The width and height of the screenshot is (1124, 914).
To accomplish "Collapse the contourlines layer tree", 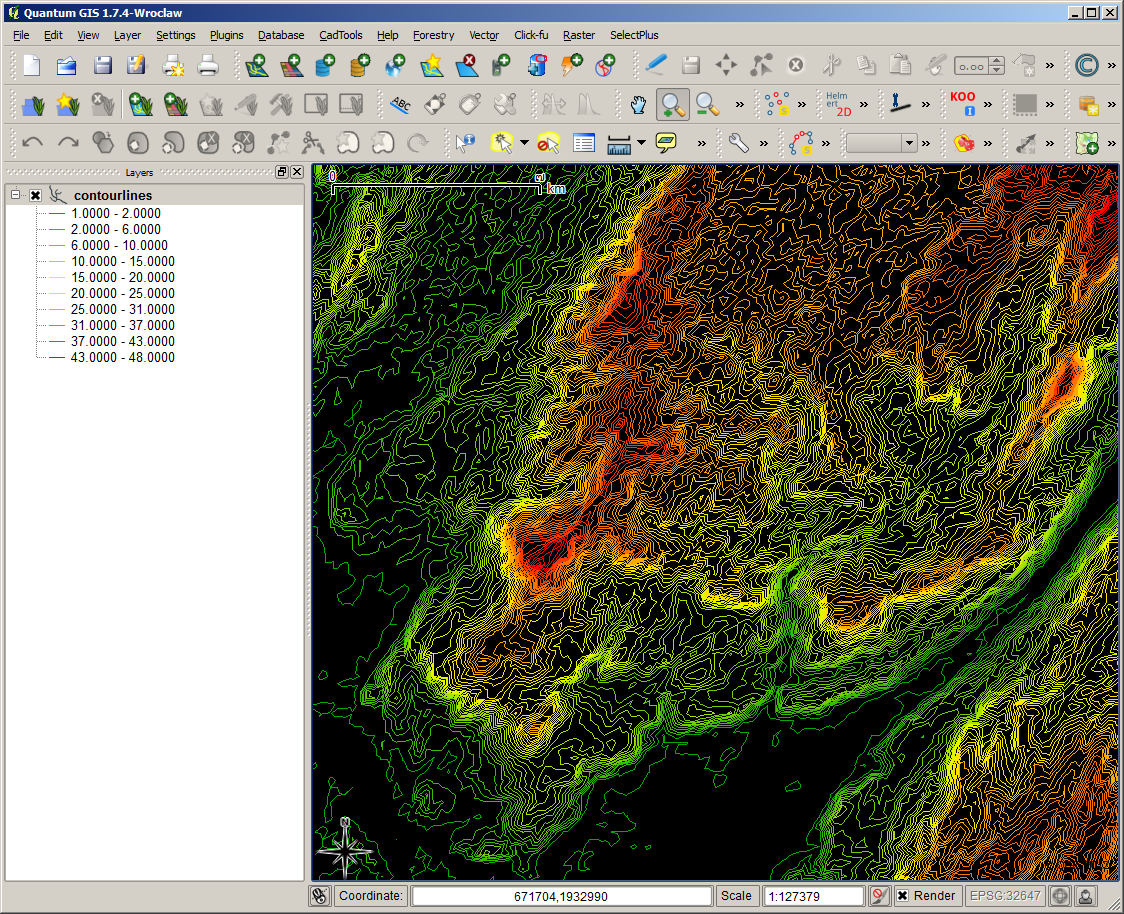I will (14, 194).
